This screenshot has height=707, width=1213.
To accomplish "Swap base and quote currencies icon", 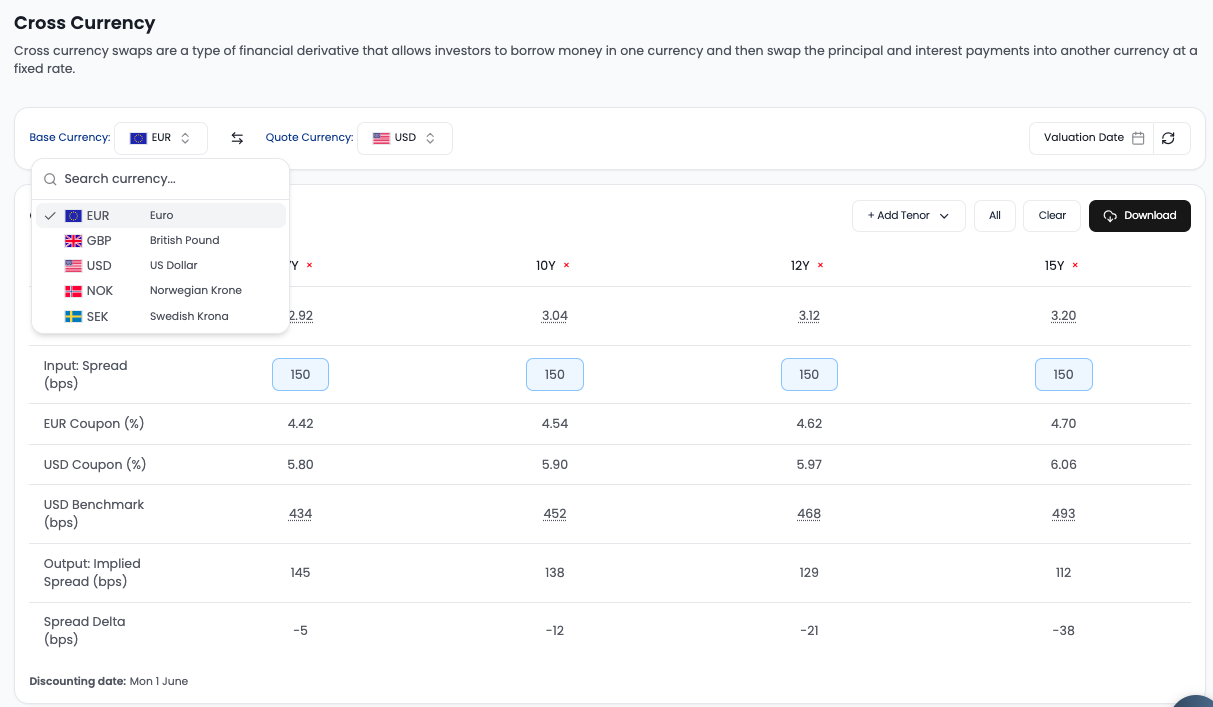I will 237,138.
